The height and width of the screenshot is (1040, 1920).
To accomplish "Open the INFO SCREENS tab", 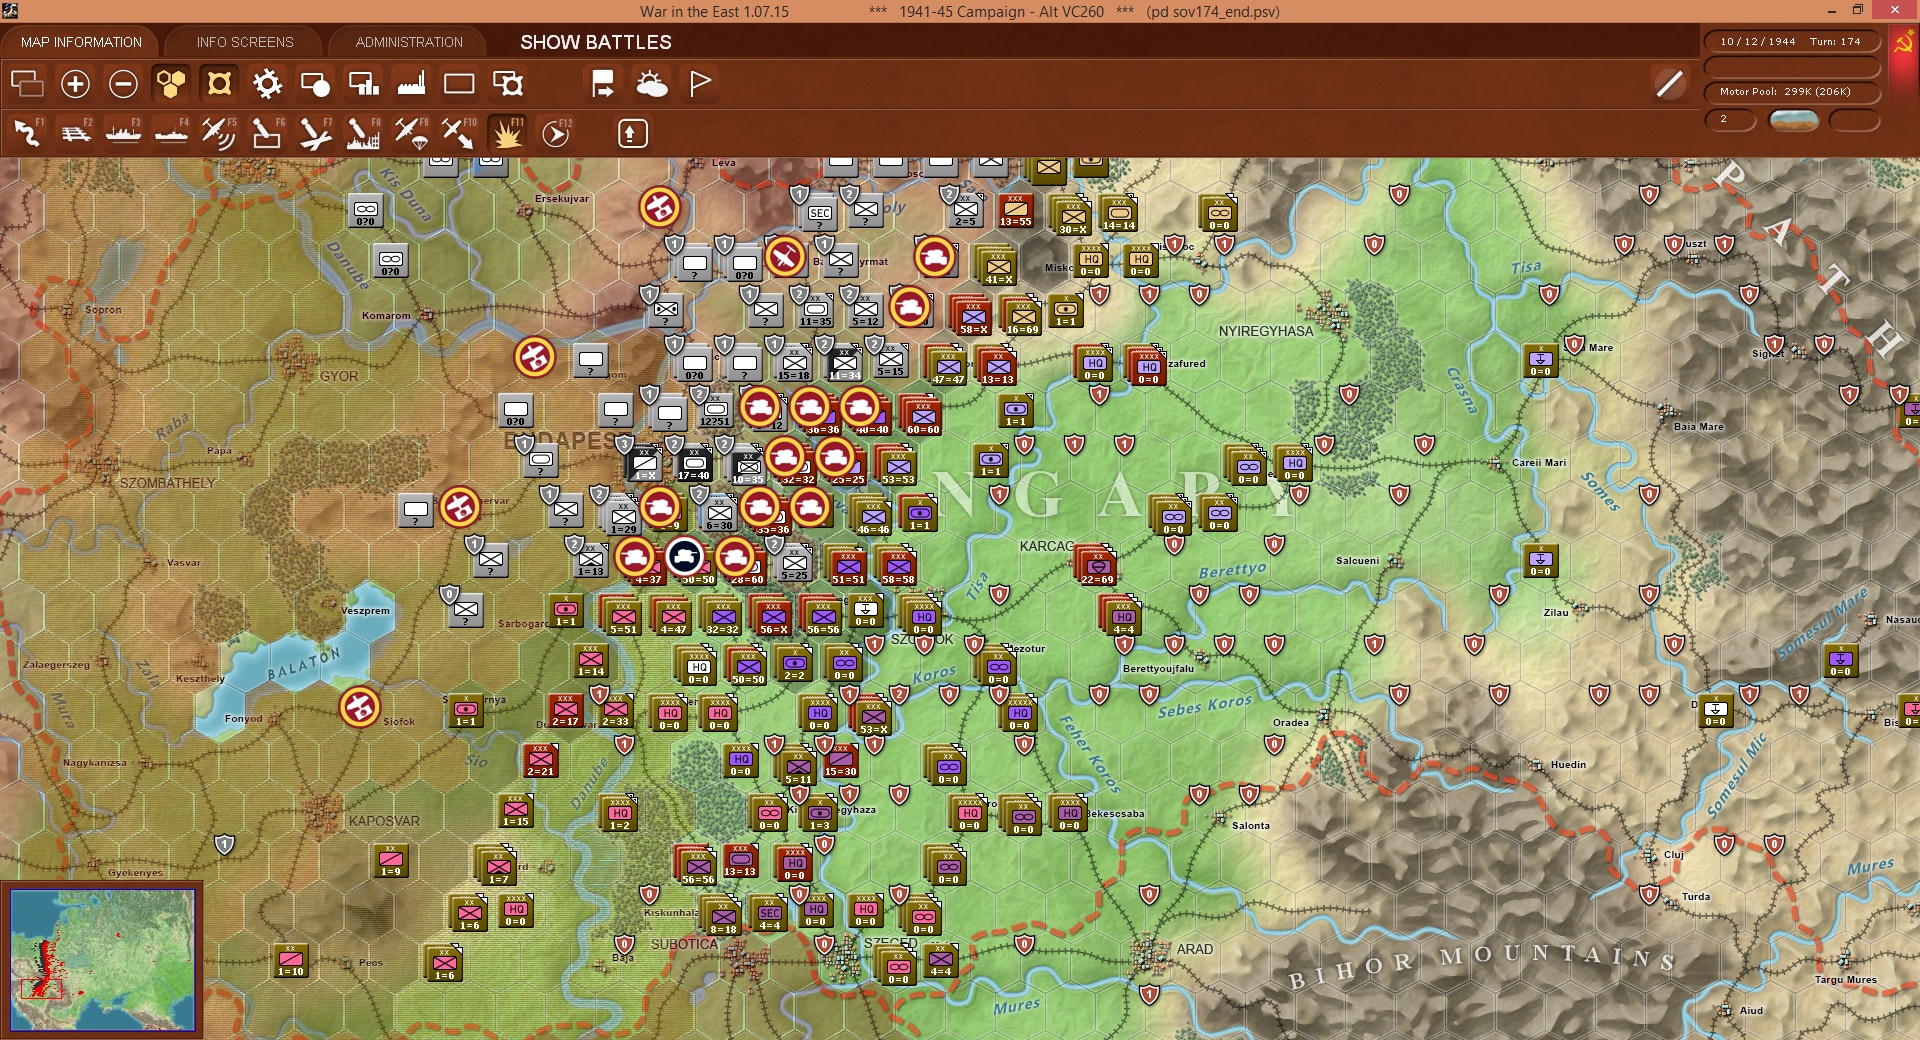I will tap(245, 42).
